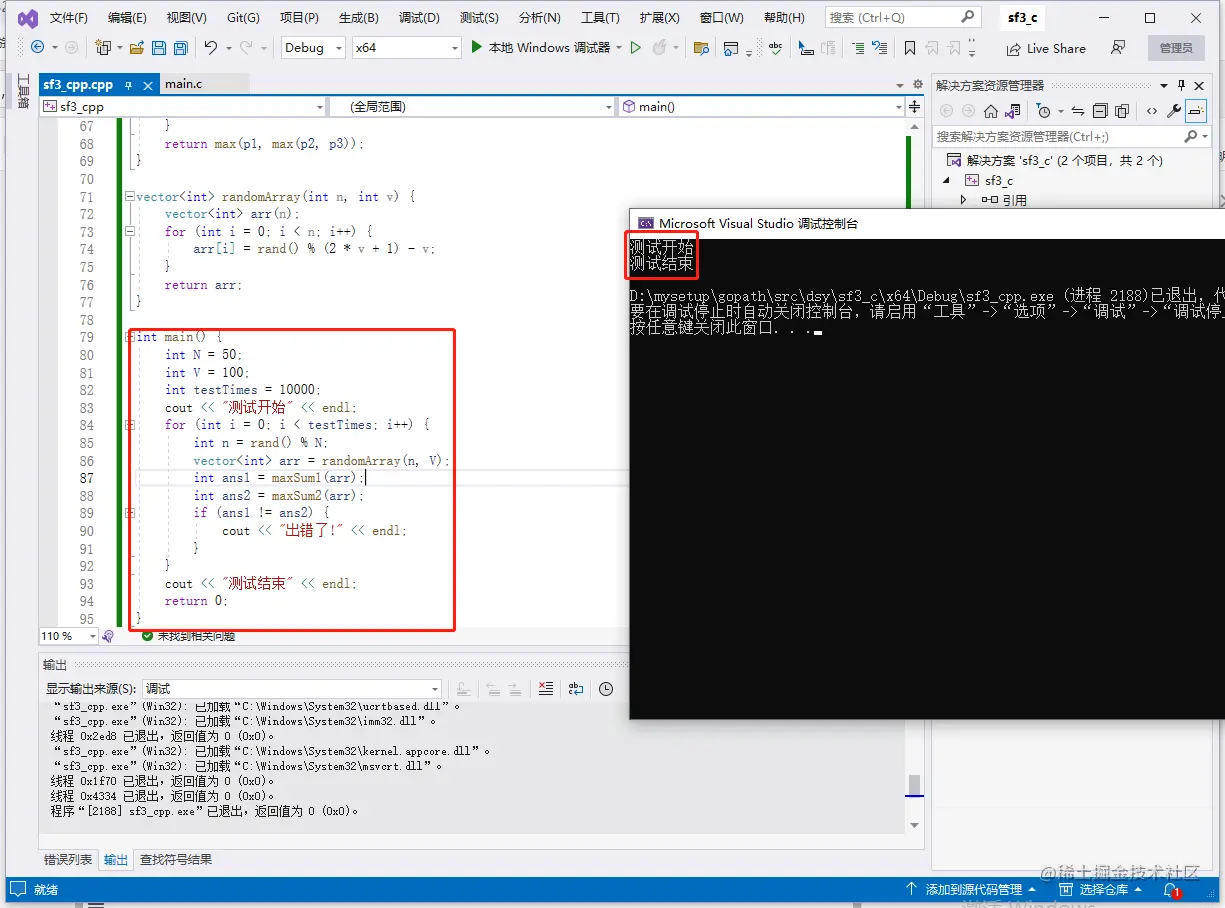Open the 编辑(E) menu

127,18
